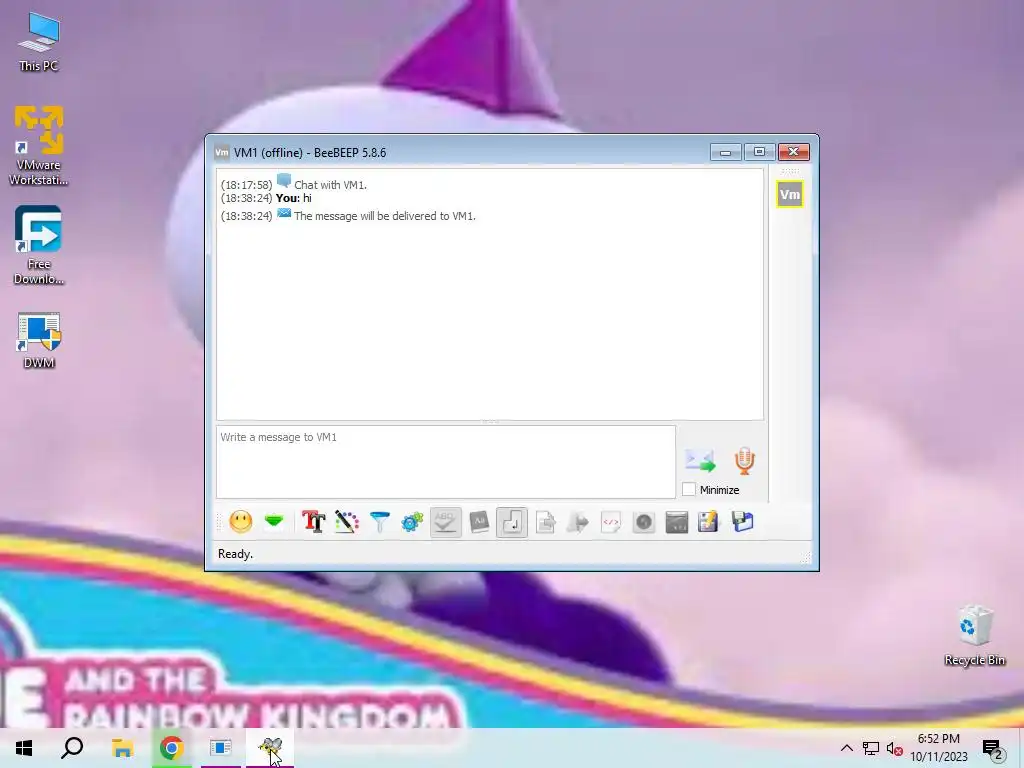Image resolution: width=1024 pixels, height=768 pixels.
Task: Click the 'Ready.' status bar text
Action: coord(235,554)
